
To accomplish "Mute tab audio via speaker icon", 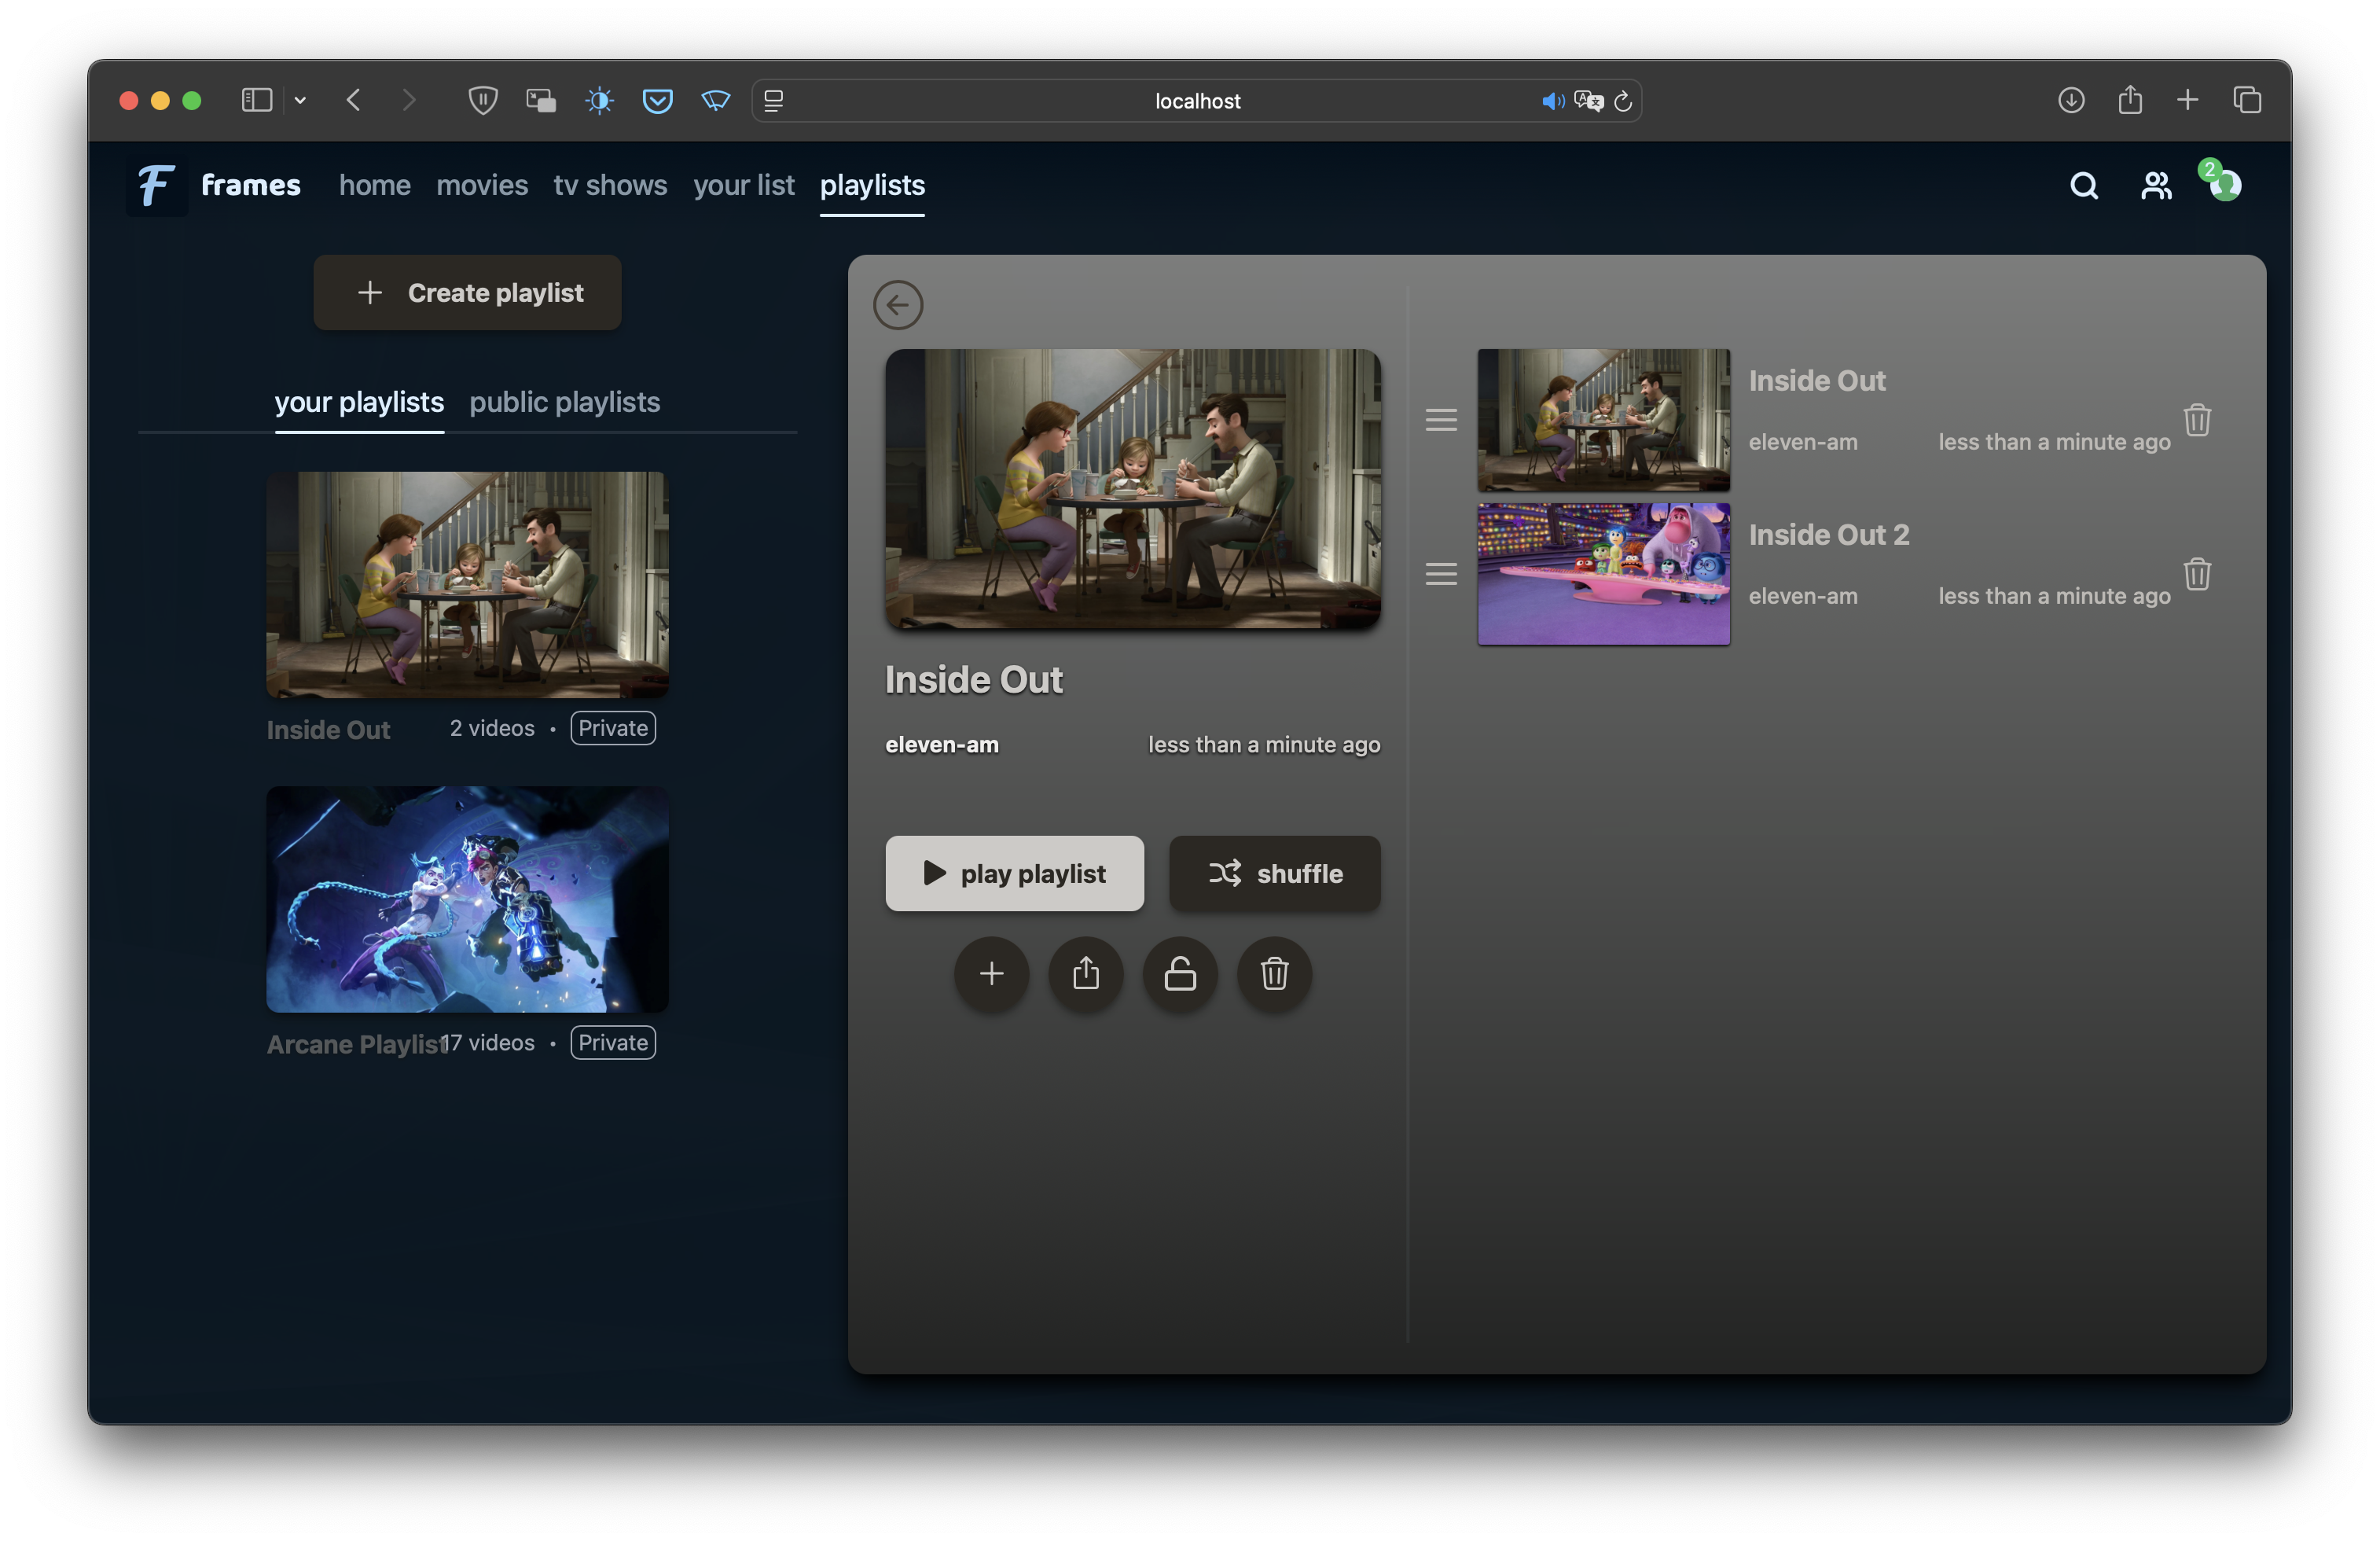I will pyautogui.click(x=1553, y=101).
